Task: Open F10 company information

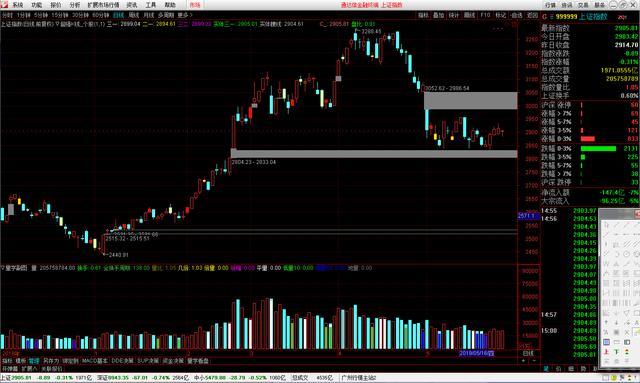Action: click(x=485, y=15)
